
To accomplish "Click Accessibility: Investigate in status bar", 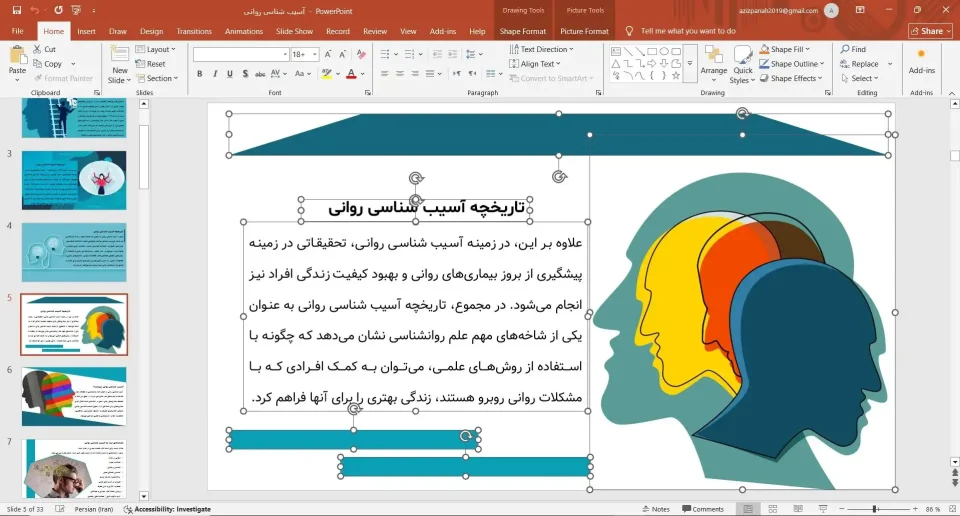I will pos(167,509).
